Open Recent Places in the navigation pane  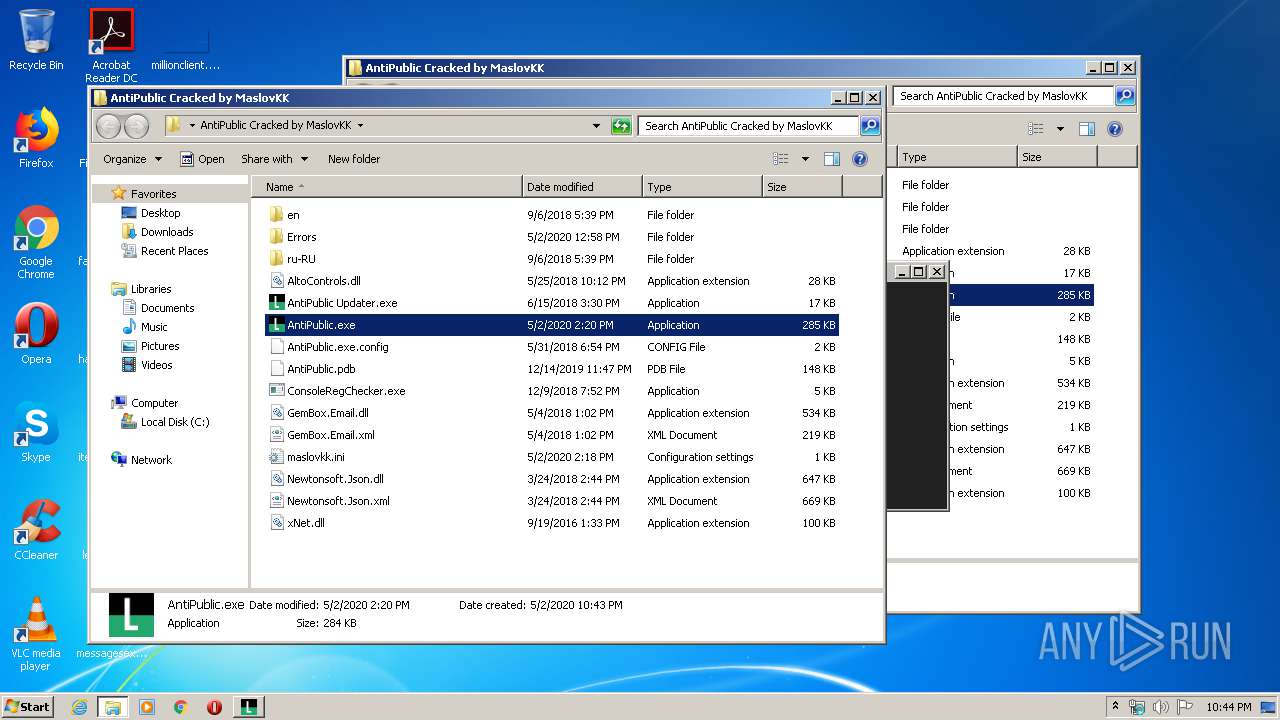point(174,251)
